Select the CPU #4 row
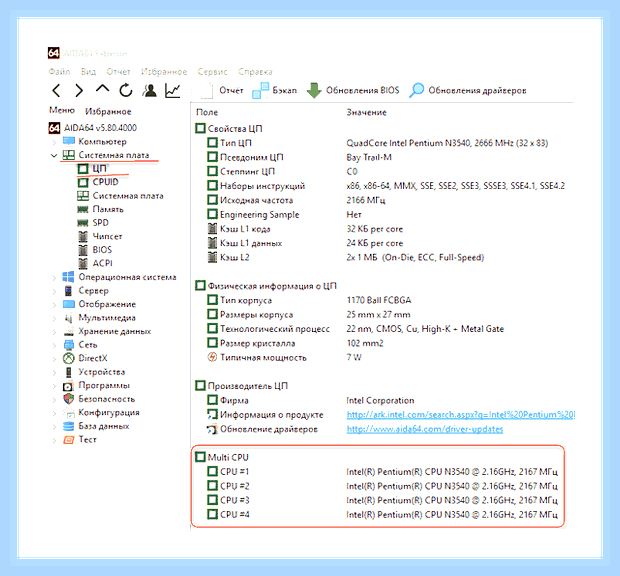The width and height of the screenshot is (620, 576). click(382, 514)
